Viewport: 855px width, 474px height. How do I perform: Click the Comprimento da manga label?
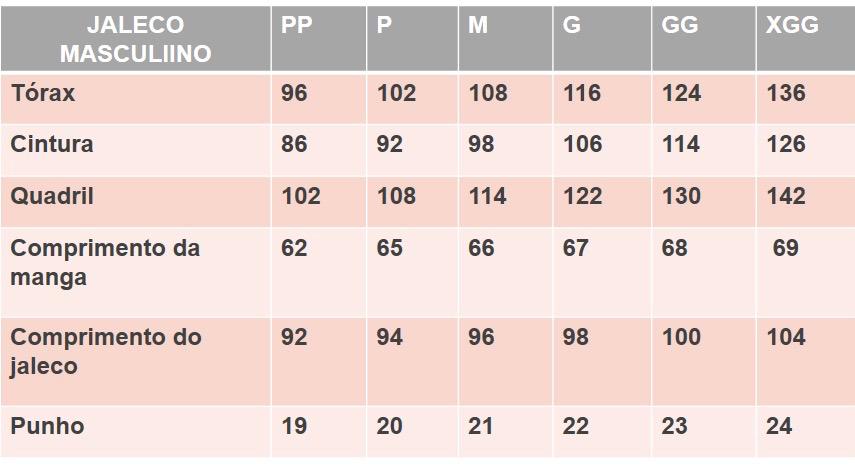coord(105,263)
